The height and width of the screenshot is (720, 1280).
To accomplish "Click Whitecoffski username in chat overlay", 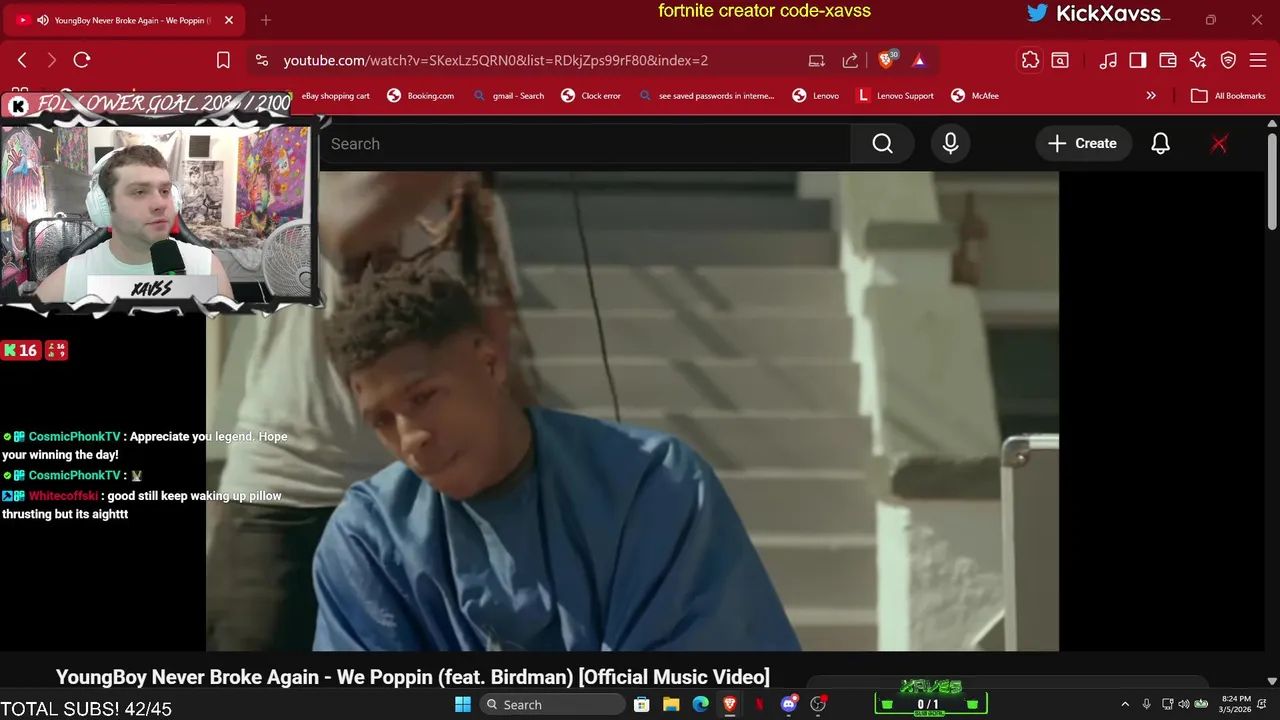I will pos(64,496).
